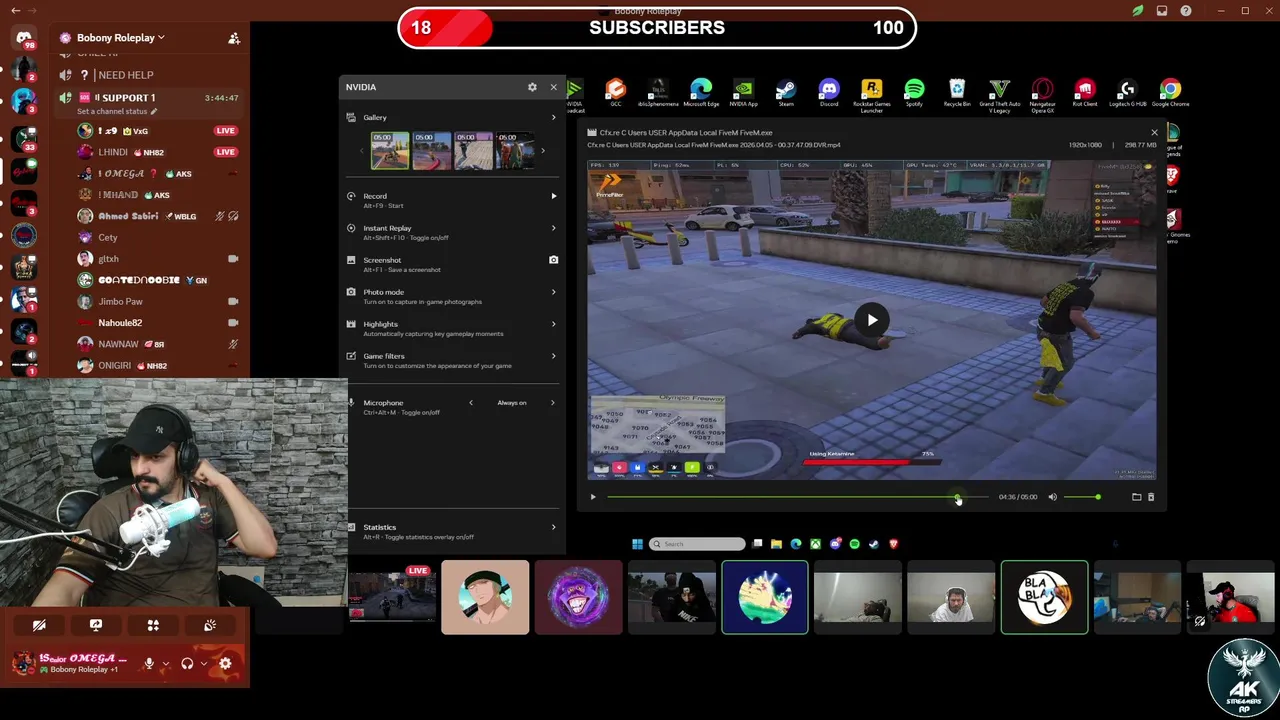This screenshot has width=1280, height=720.
Task: Toggle Discord screen share button
Action: [x=96, y=625]
